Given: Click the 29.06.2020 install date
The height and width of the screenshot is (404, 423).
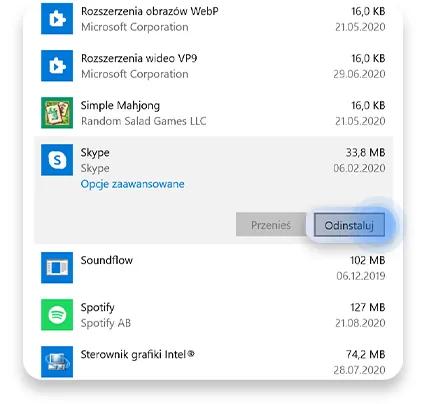Looking at the screenshot, I should [x=359, y=74].
